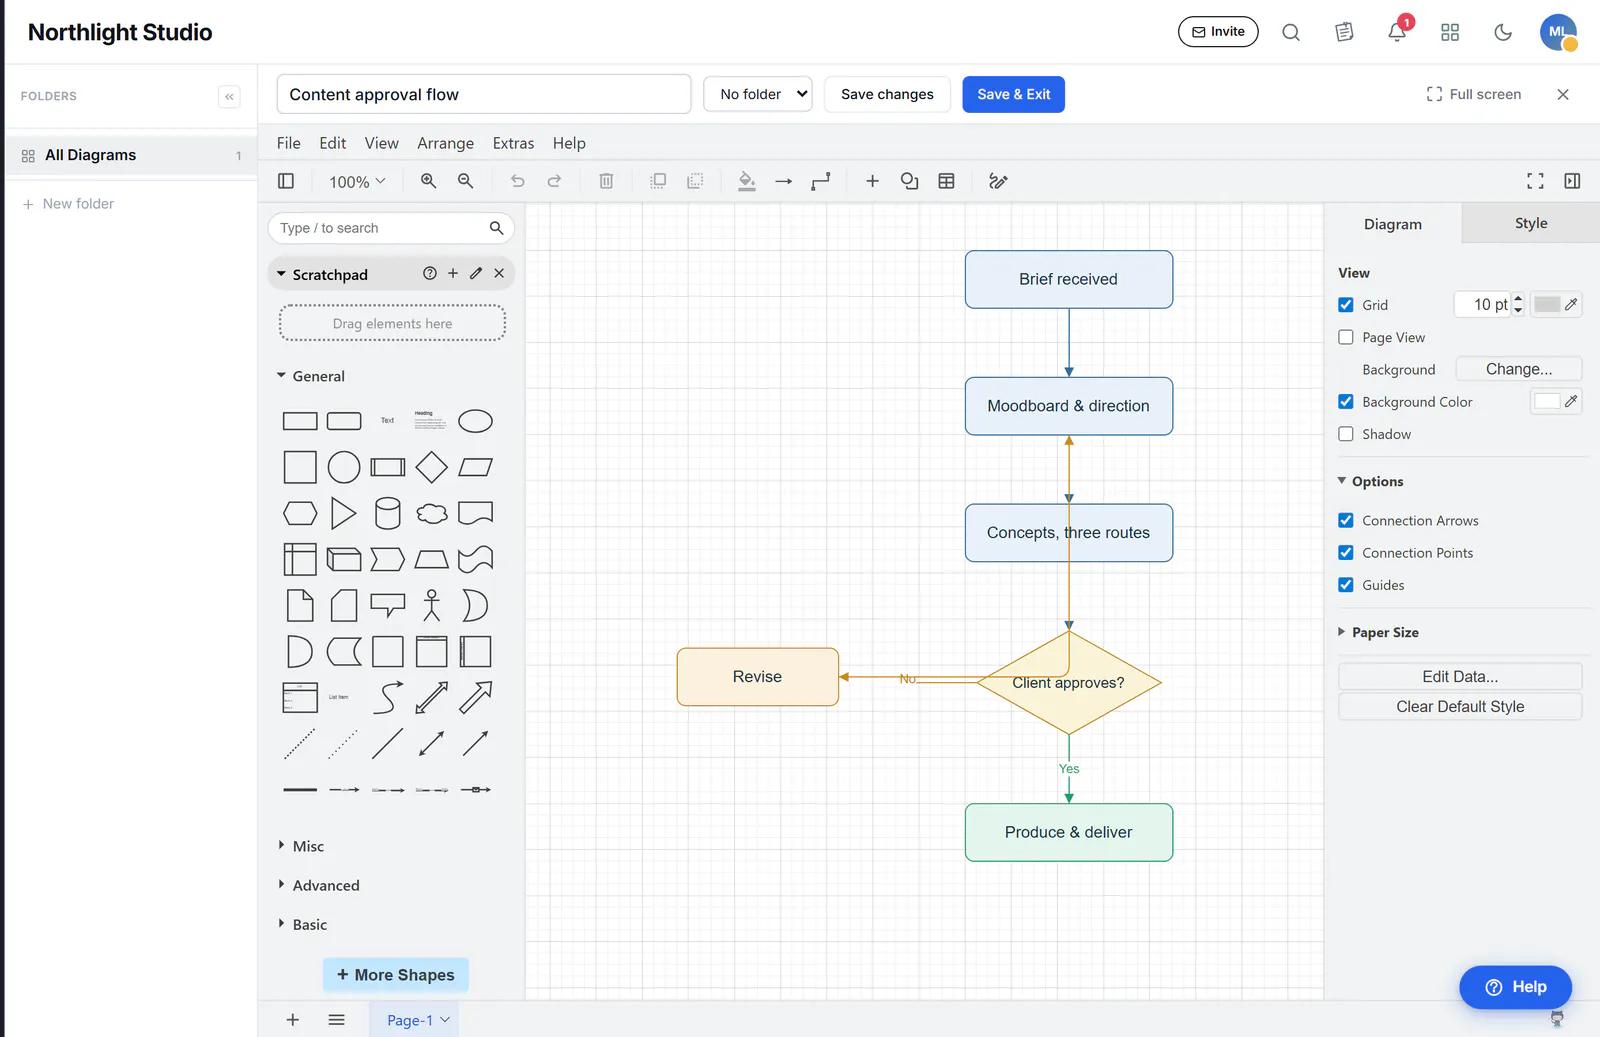This screenshot has height=1037, width=1600.
Task: Uncheck the Guides option
Action: click(x=1346, y=585)
